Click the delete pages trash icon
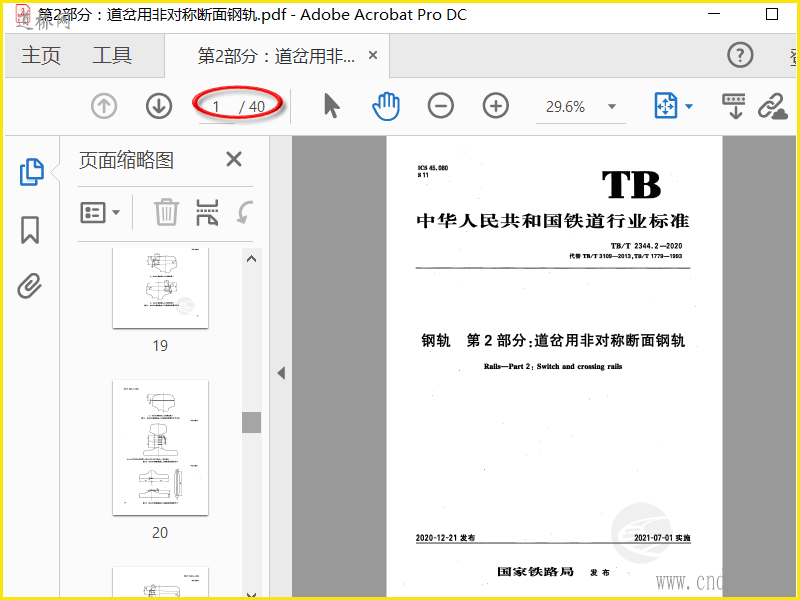 tap(166, 212)
